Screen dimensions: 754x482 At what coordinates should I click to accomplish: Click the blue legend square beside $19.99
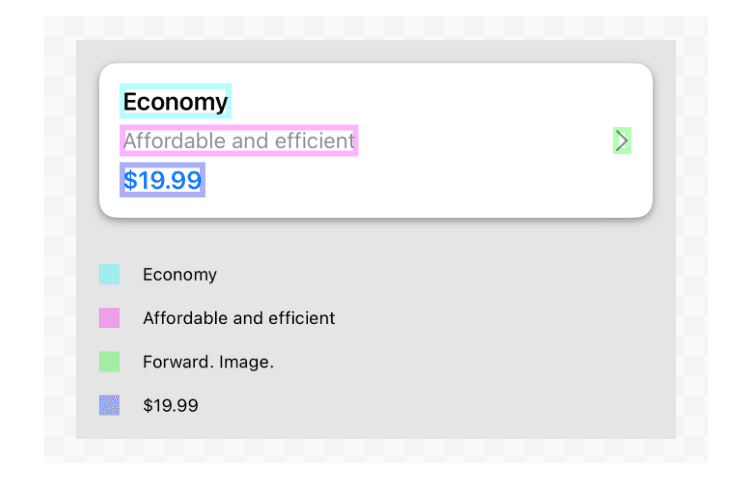point(109,405)
